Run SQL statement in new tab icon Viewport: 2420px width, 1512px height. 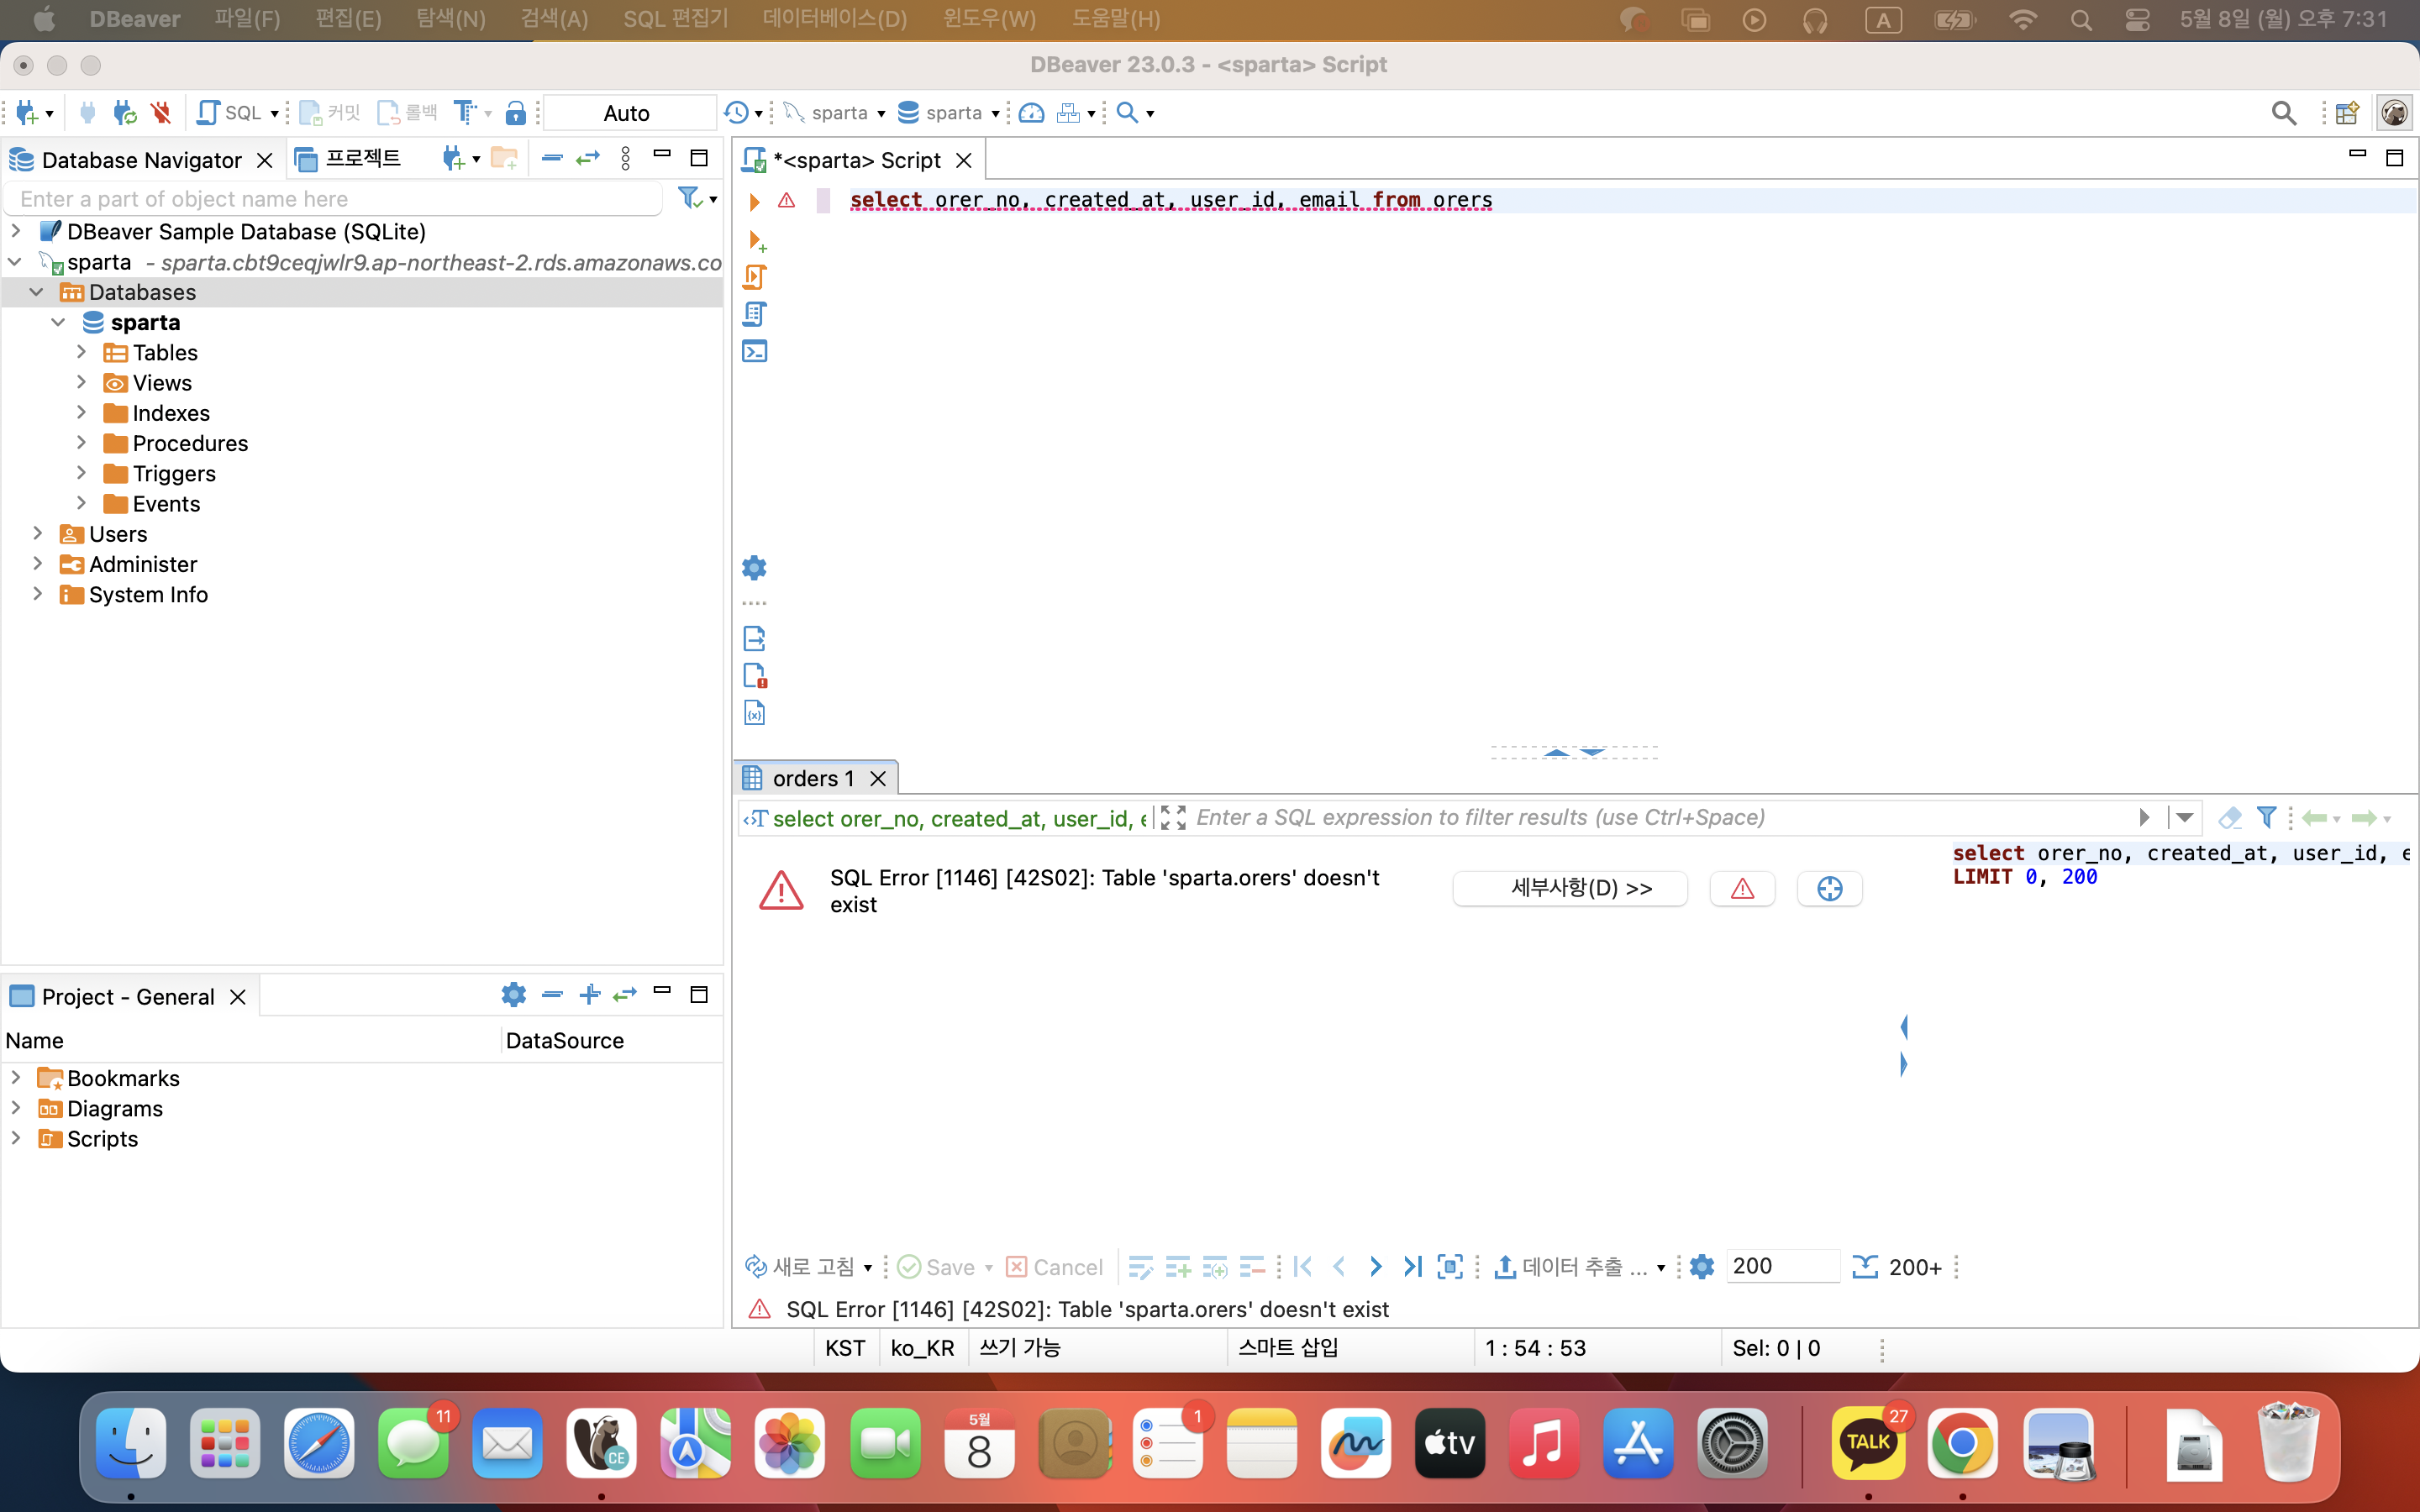click(757, 241)
